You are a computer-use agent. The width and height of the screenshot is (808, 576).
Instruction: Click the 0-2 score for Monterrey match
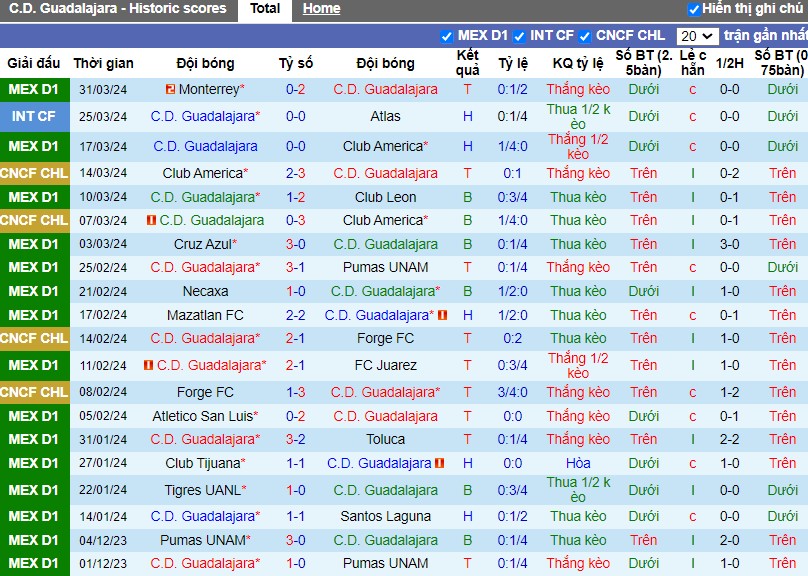[x=296, y=90]
